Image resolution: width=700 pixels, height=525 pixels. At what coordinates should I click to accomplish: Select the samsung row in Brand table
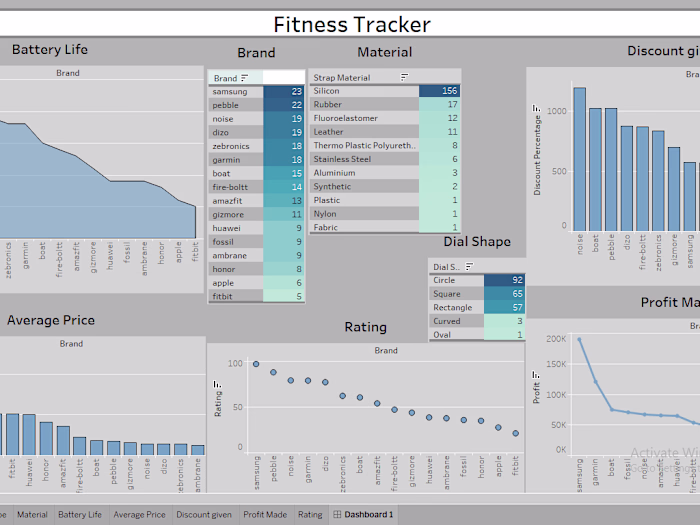pyautogui.click(x=257, y=92)
